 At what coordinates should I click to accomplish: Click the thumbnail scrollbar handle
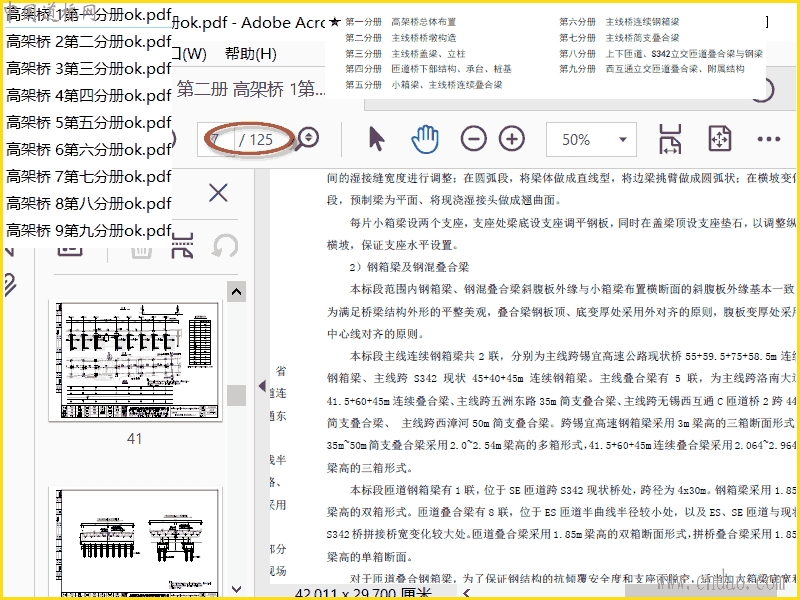pyautogui.click(x=236, y=395)
